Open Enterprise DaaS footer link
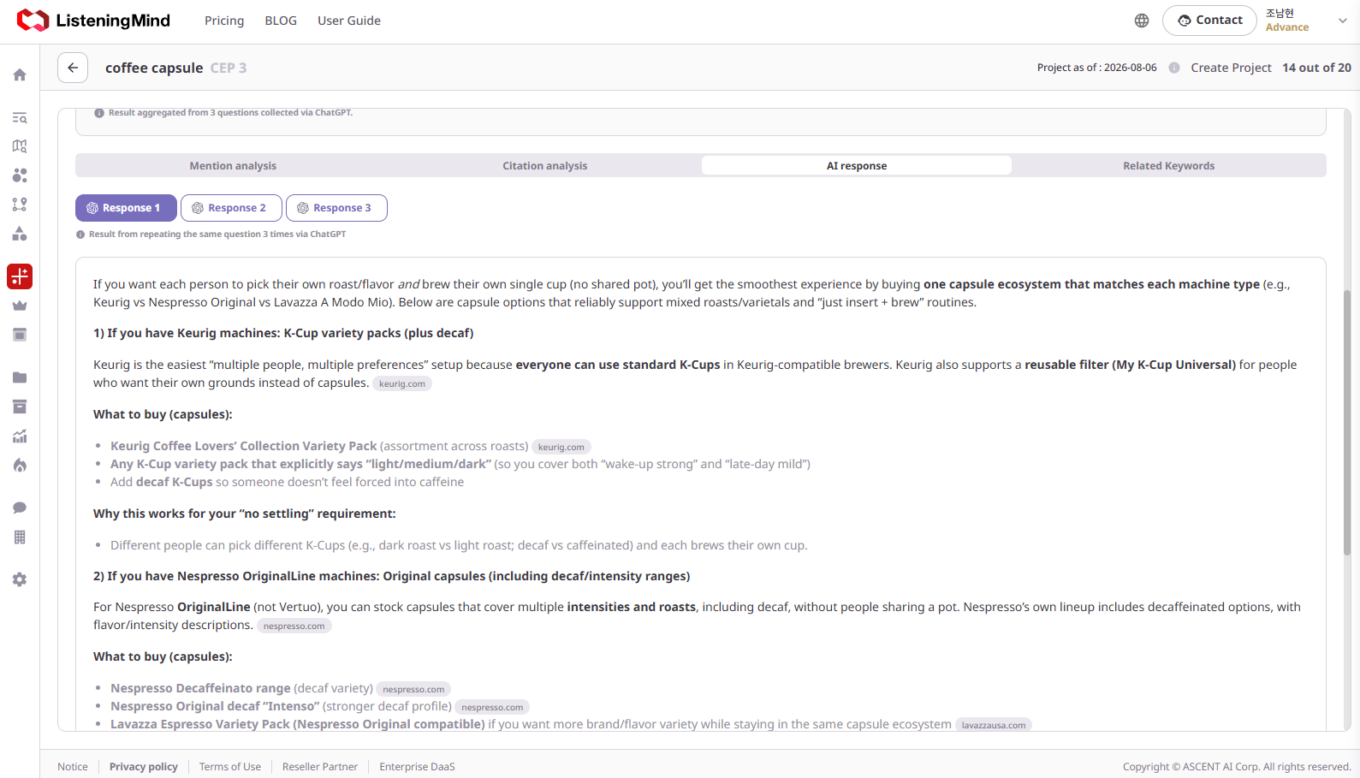This screenshot has height=778, width=1360. (417, 767)
